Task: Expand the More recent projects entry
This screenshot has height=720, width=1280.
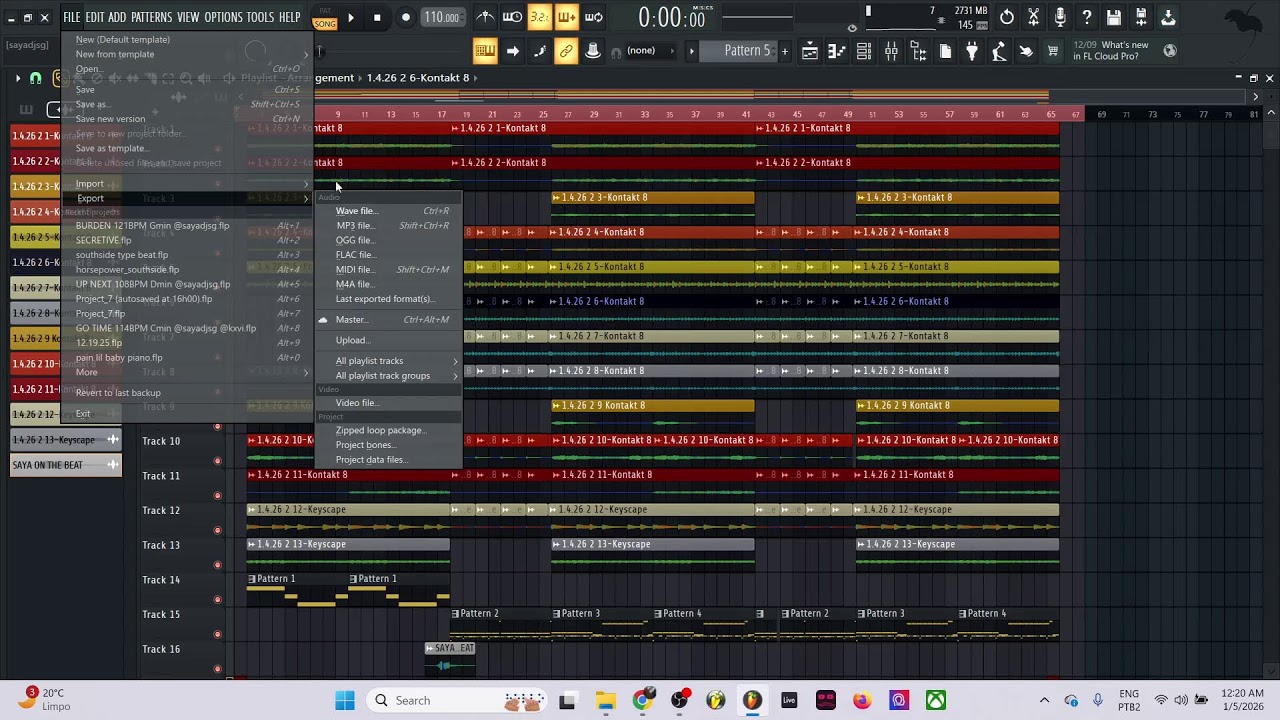Action: pyautogui.click(x=188, y=372)
